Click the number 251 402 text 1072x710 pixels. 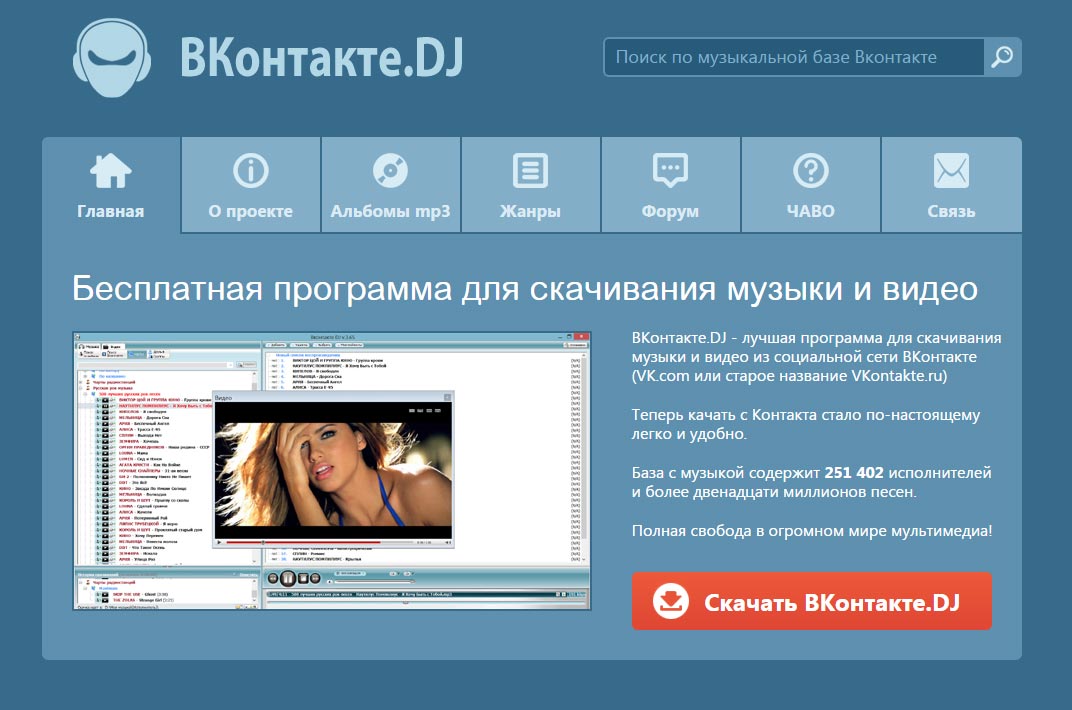(854, 473)
